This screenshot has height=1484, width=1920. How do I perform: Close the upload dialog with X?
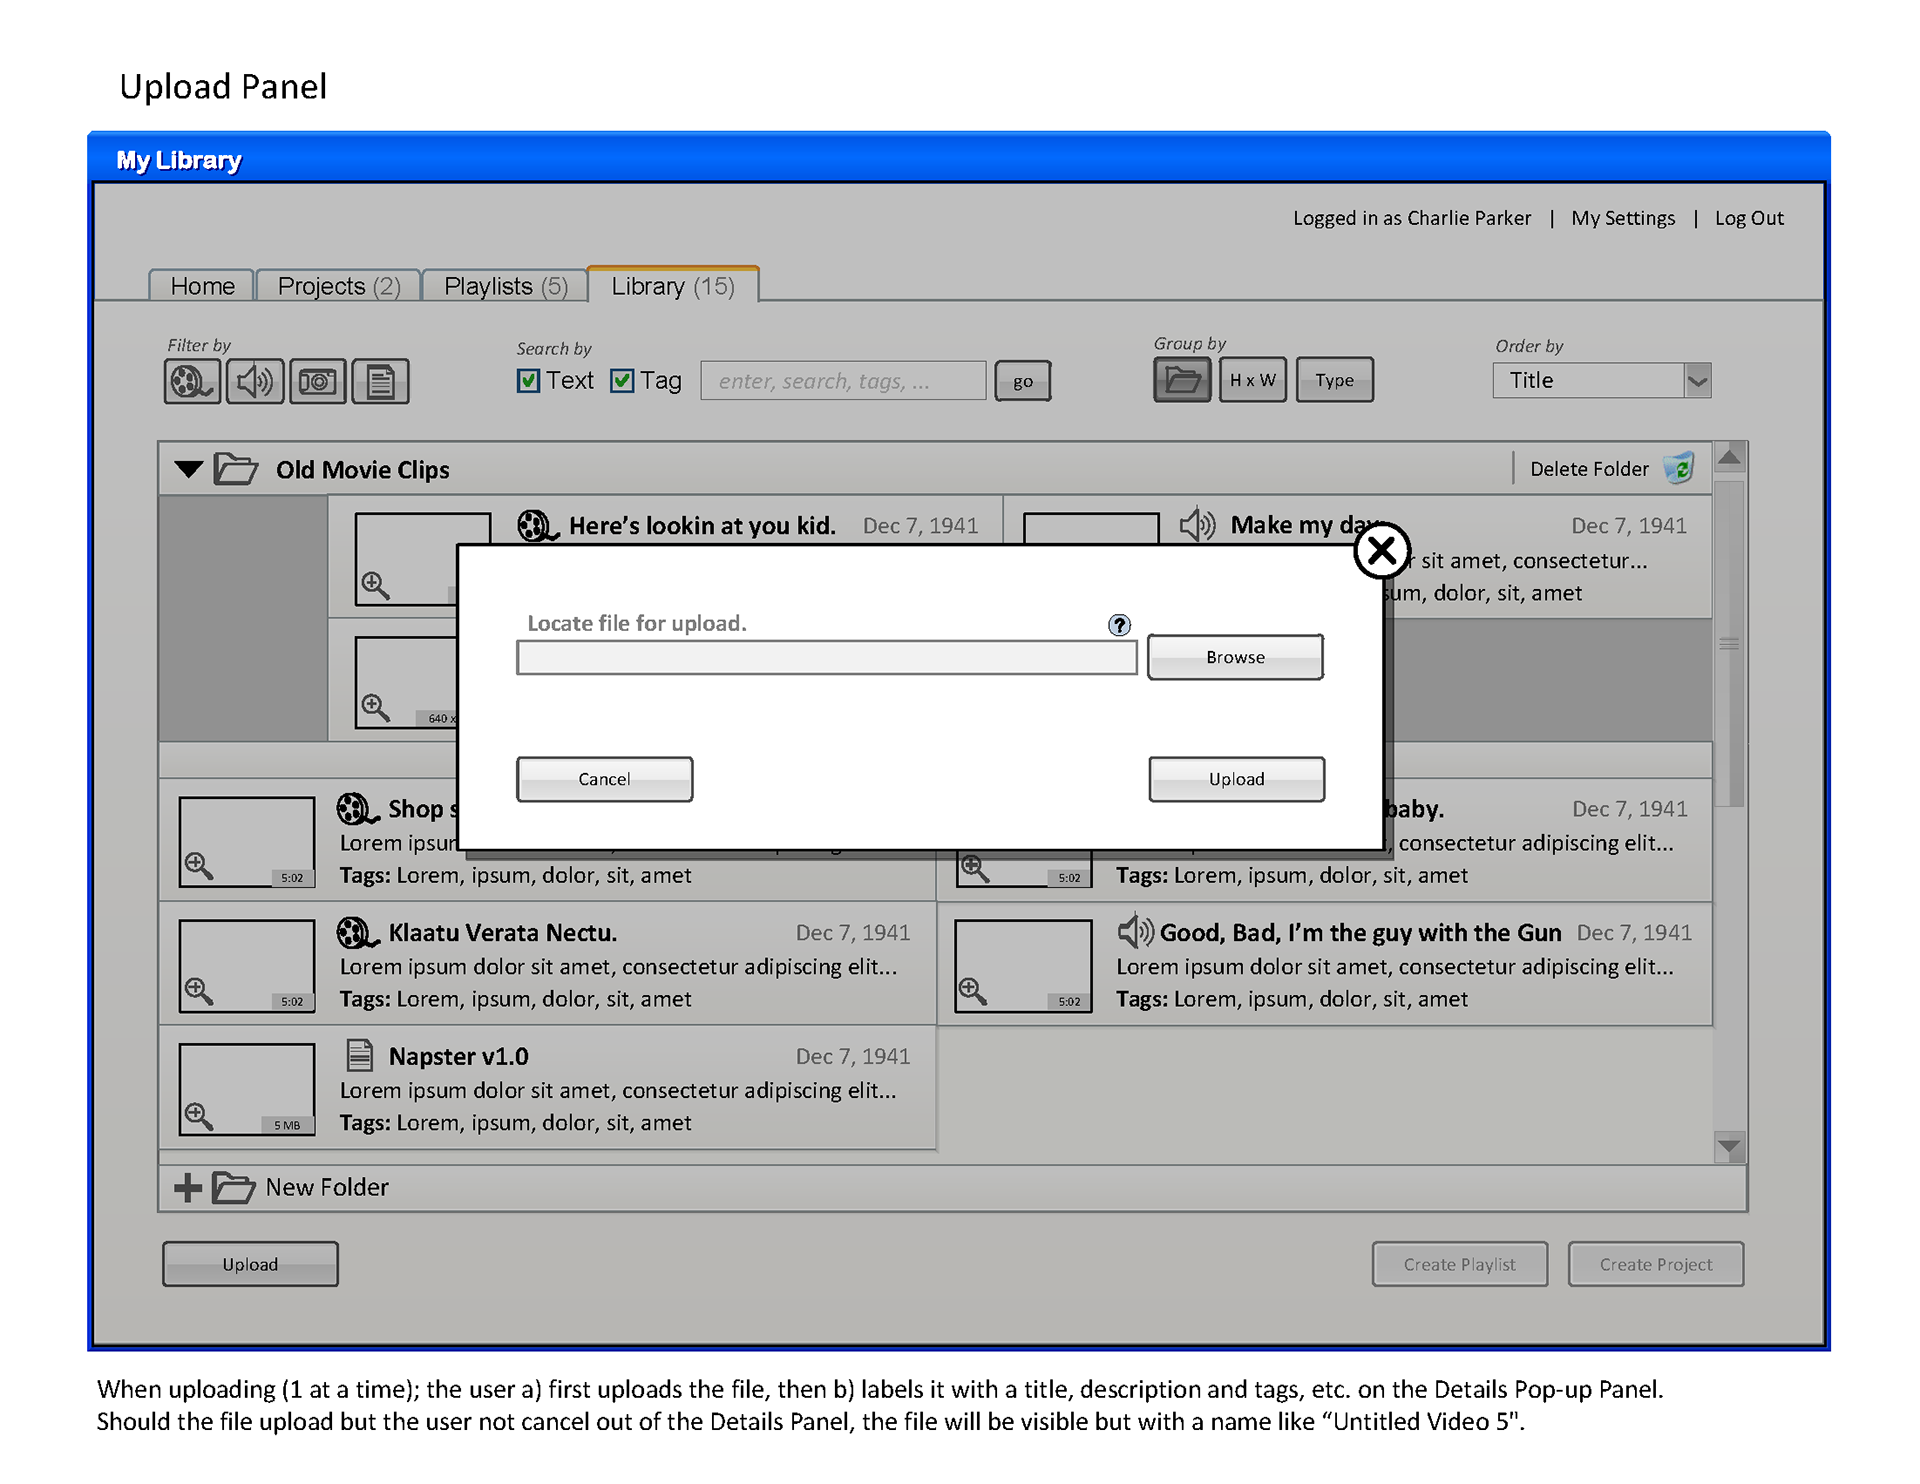(1381, 550)
